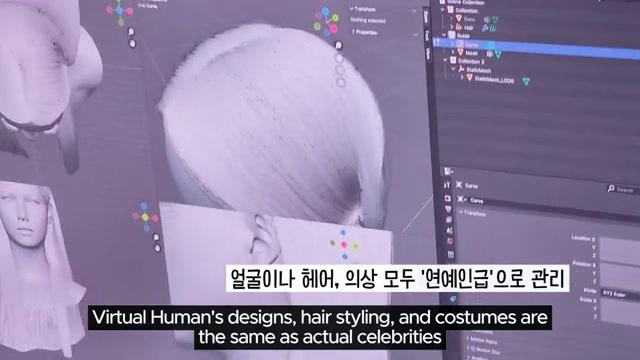Image resolution: width=640 pixels, height=360 pixels.
Task: Select the Scene Collection row
Action: pos(467,2)
